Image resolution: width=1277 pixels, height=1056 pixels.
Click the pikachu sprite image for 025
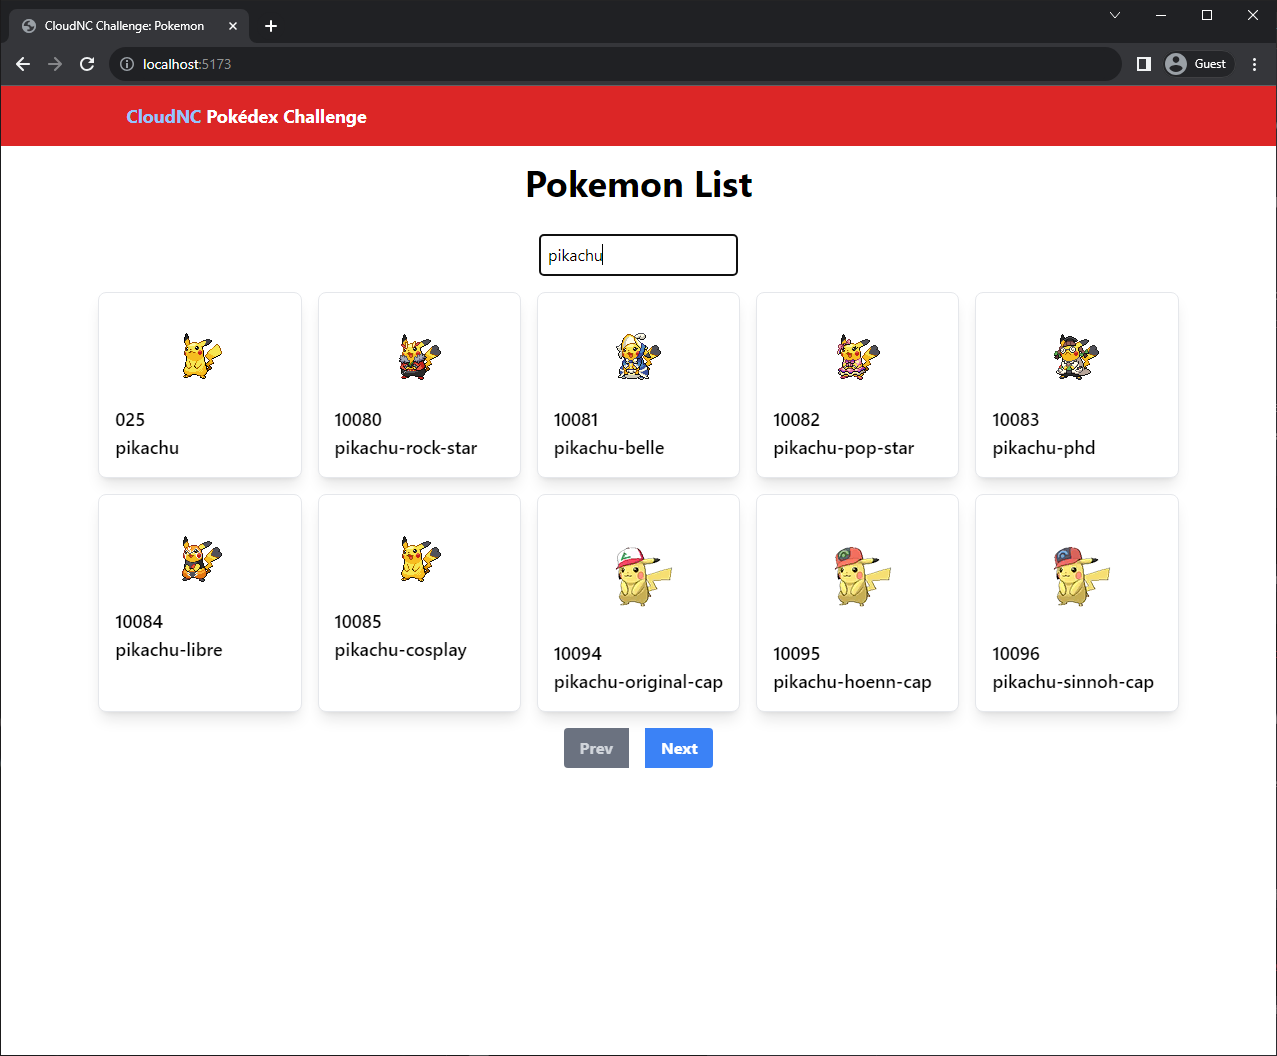200,357
